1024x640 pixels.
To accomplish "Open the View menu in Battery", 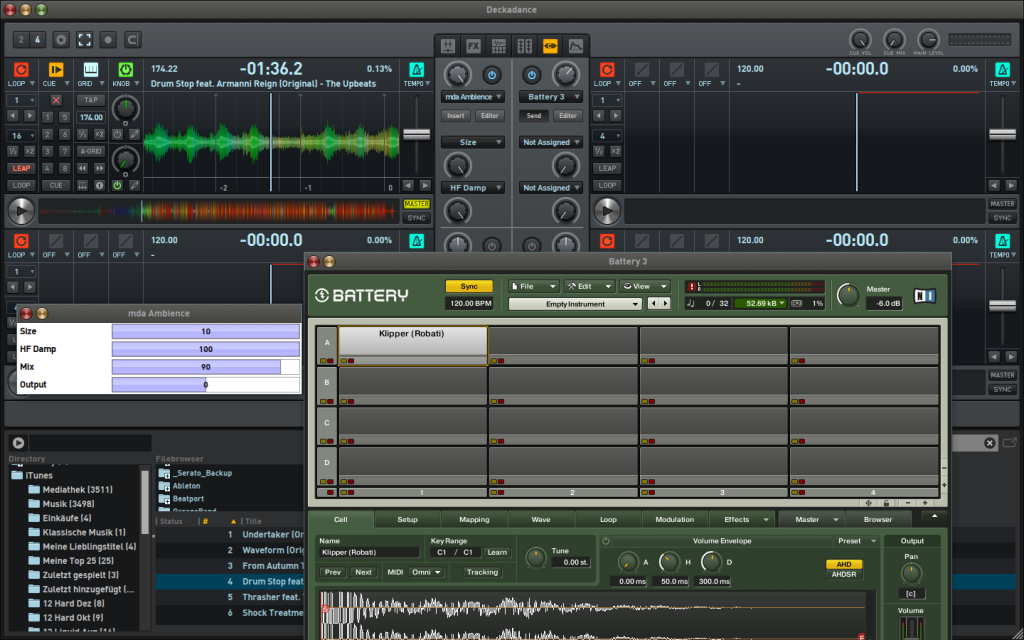I will [645, 286].
